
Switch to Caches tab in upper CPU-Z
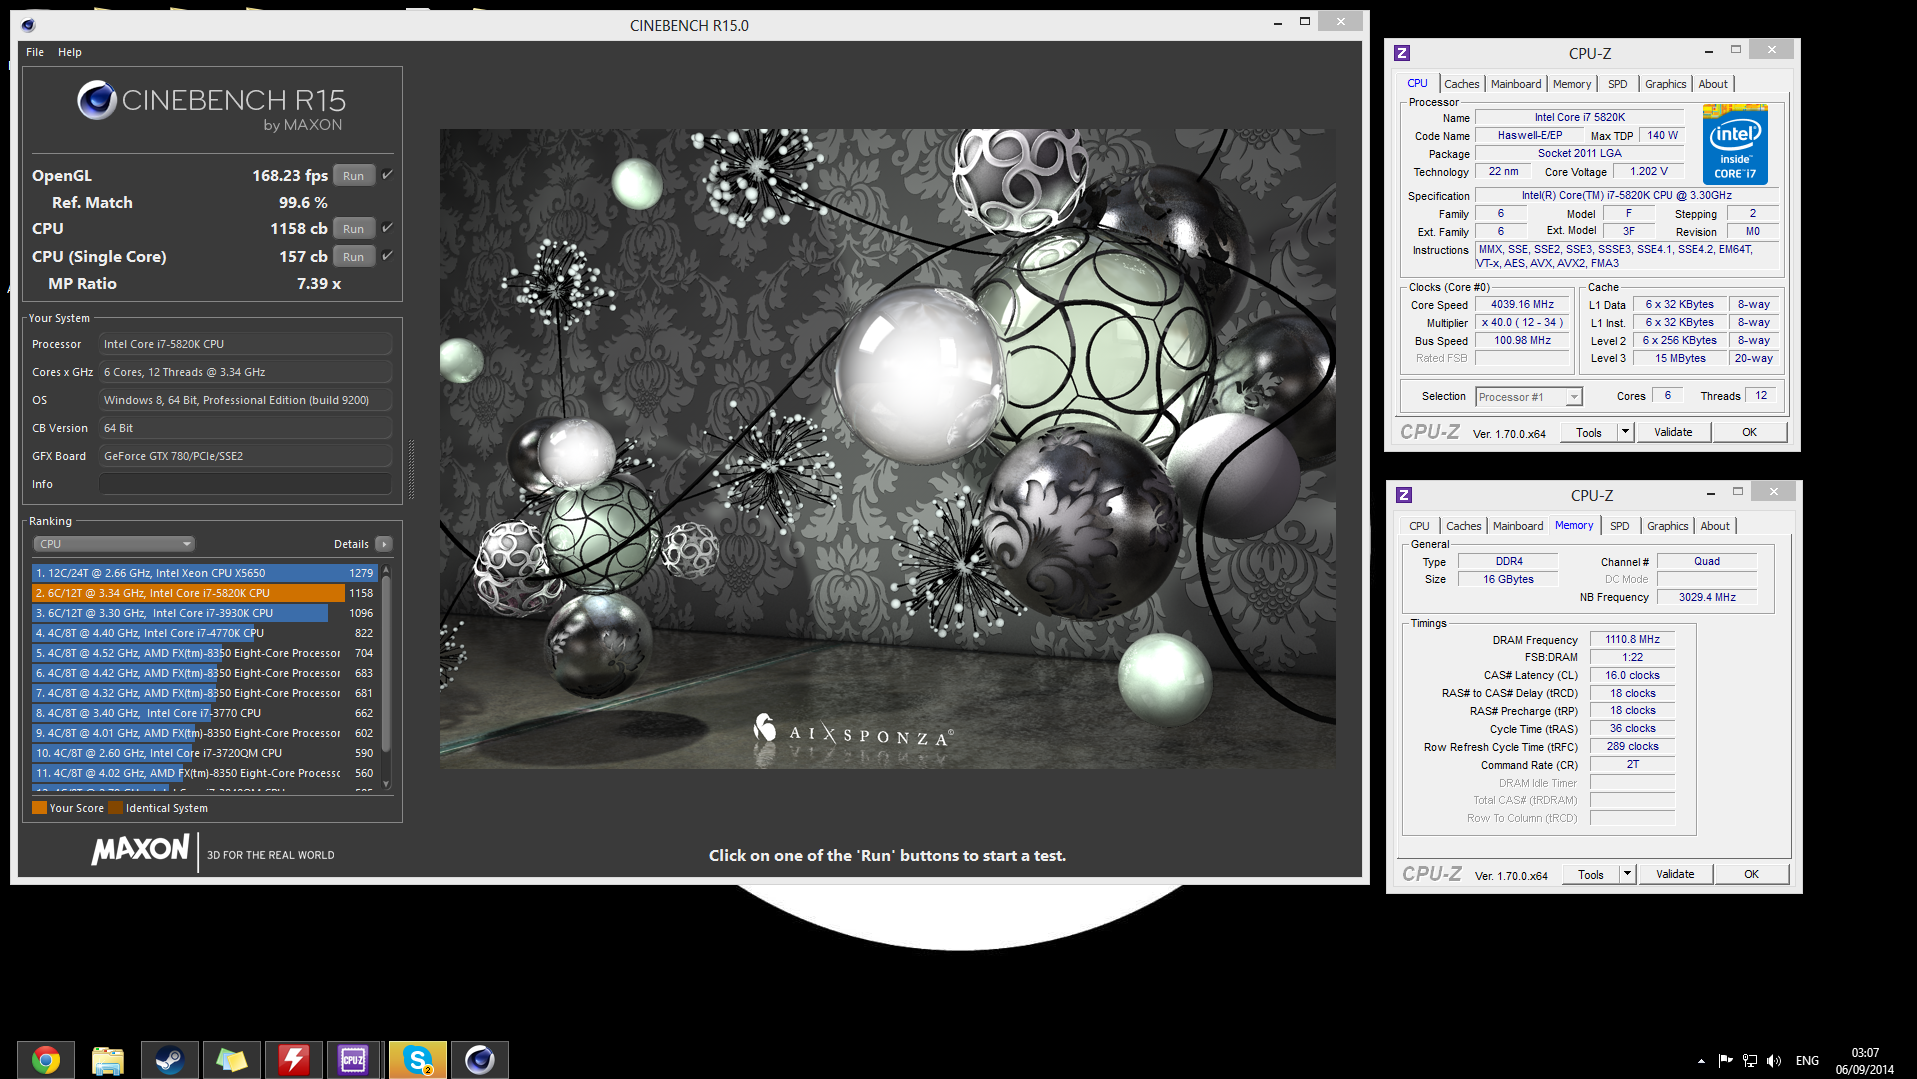point(1461,84)
